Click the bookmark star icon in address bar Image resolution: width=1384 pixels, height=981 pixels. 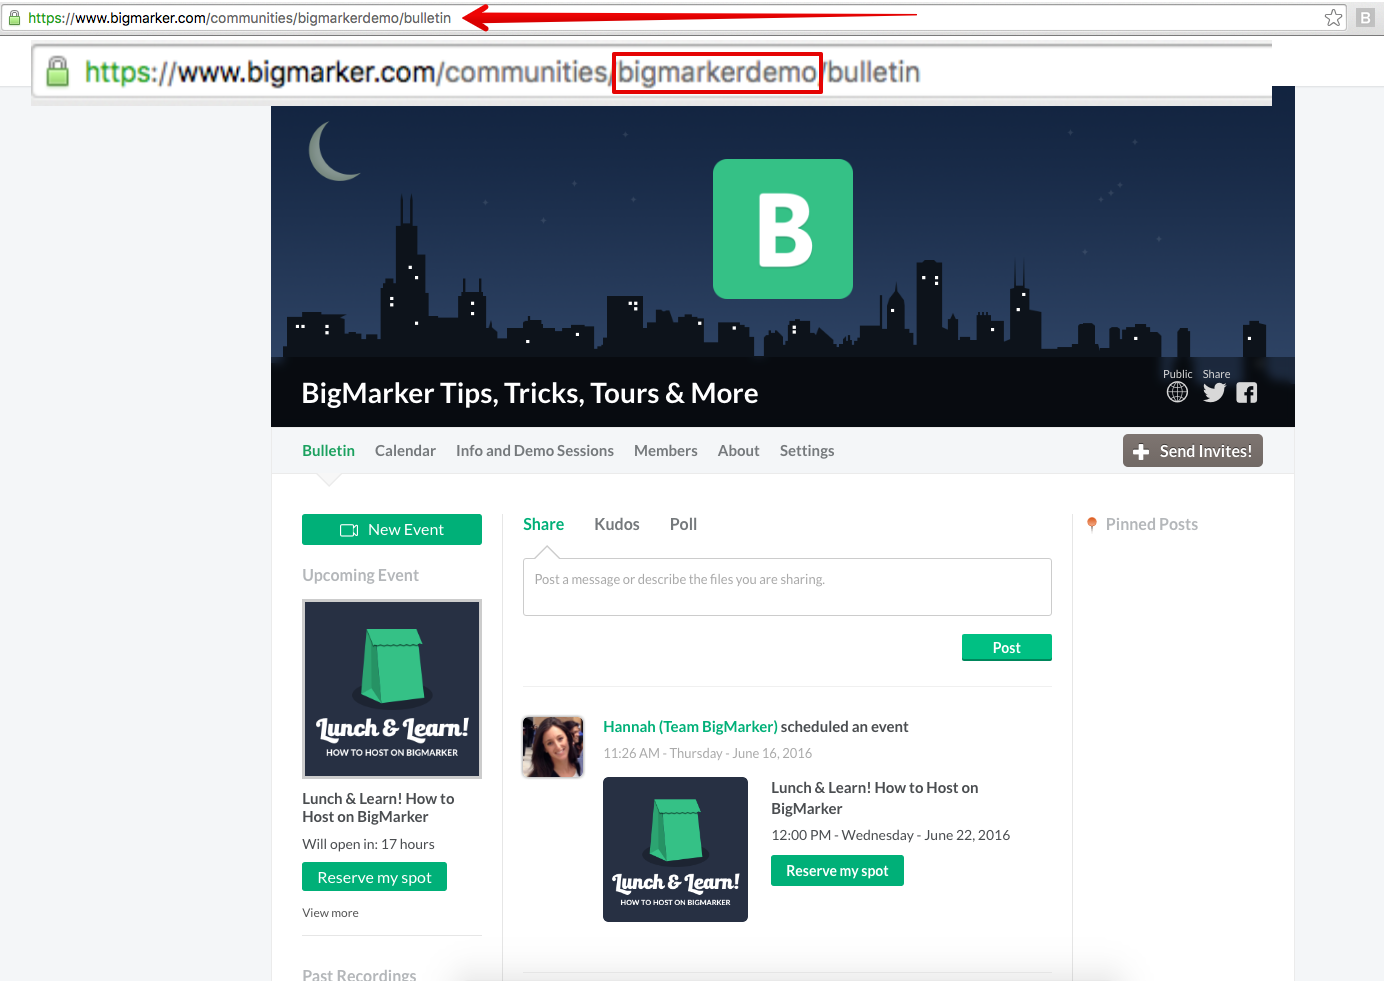coord(1333,18)
